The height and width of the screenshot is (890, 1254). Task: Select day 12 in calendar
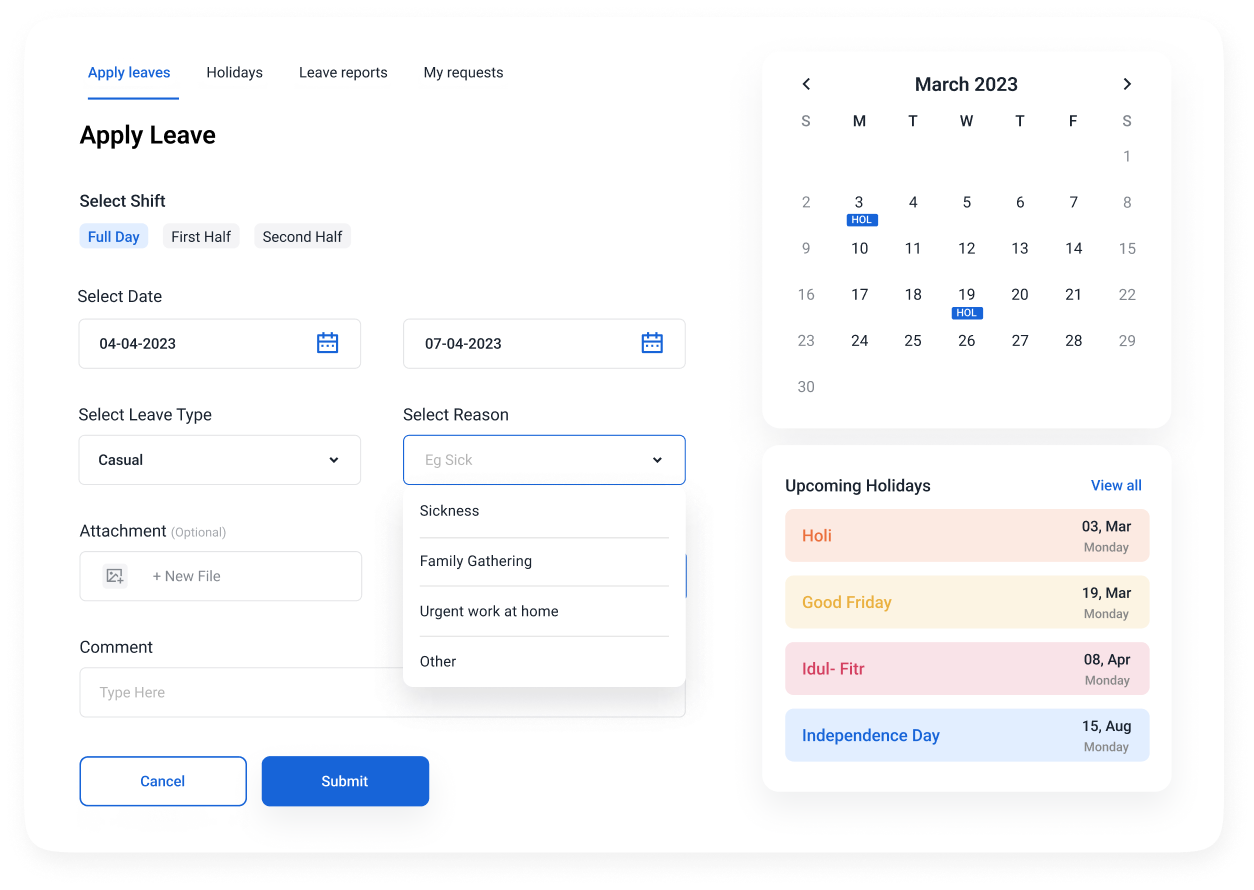(x=966, y=248)
